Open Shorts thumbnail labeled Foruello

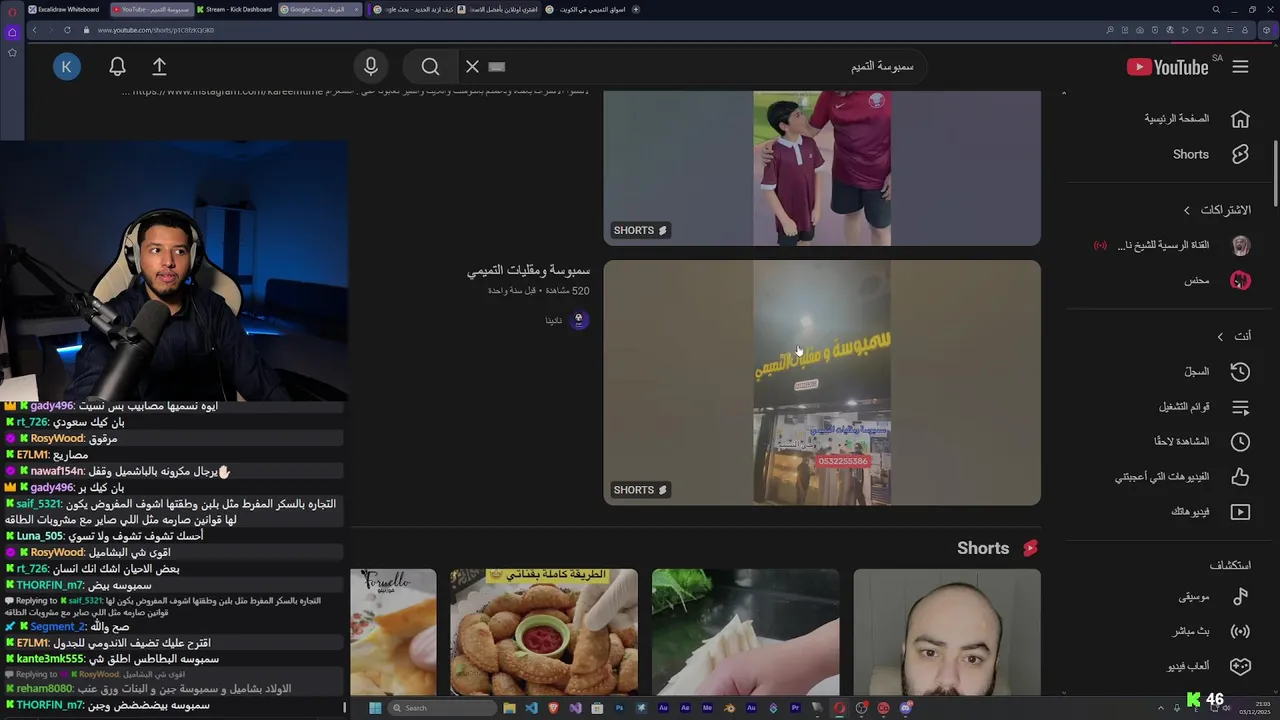tap(393, 632)
